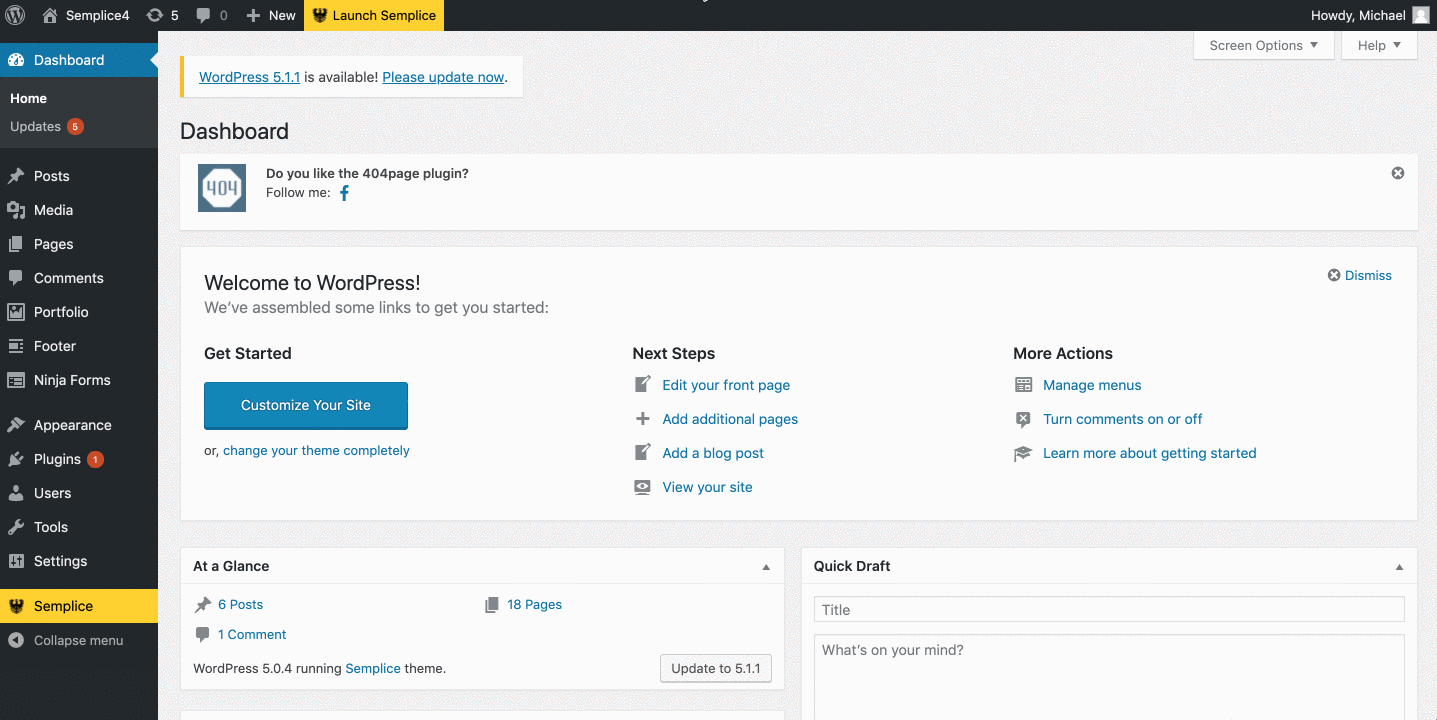This screenshot has width=1437, height=720.
Task: Follow the Please update now link
Action: 443,77
